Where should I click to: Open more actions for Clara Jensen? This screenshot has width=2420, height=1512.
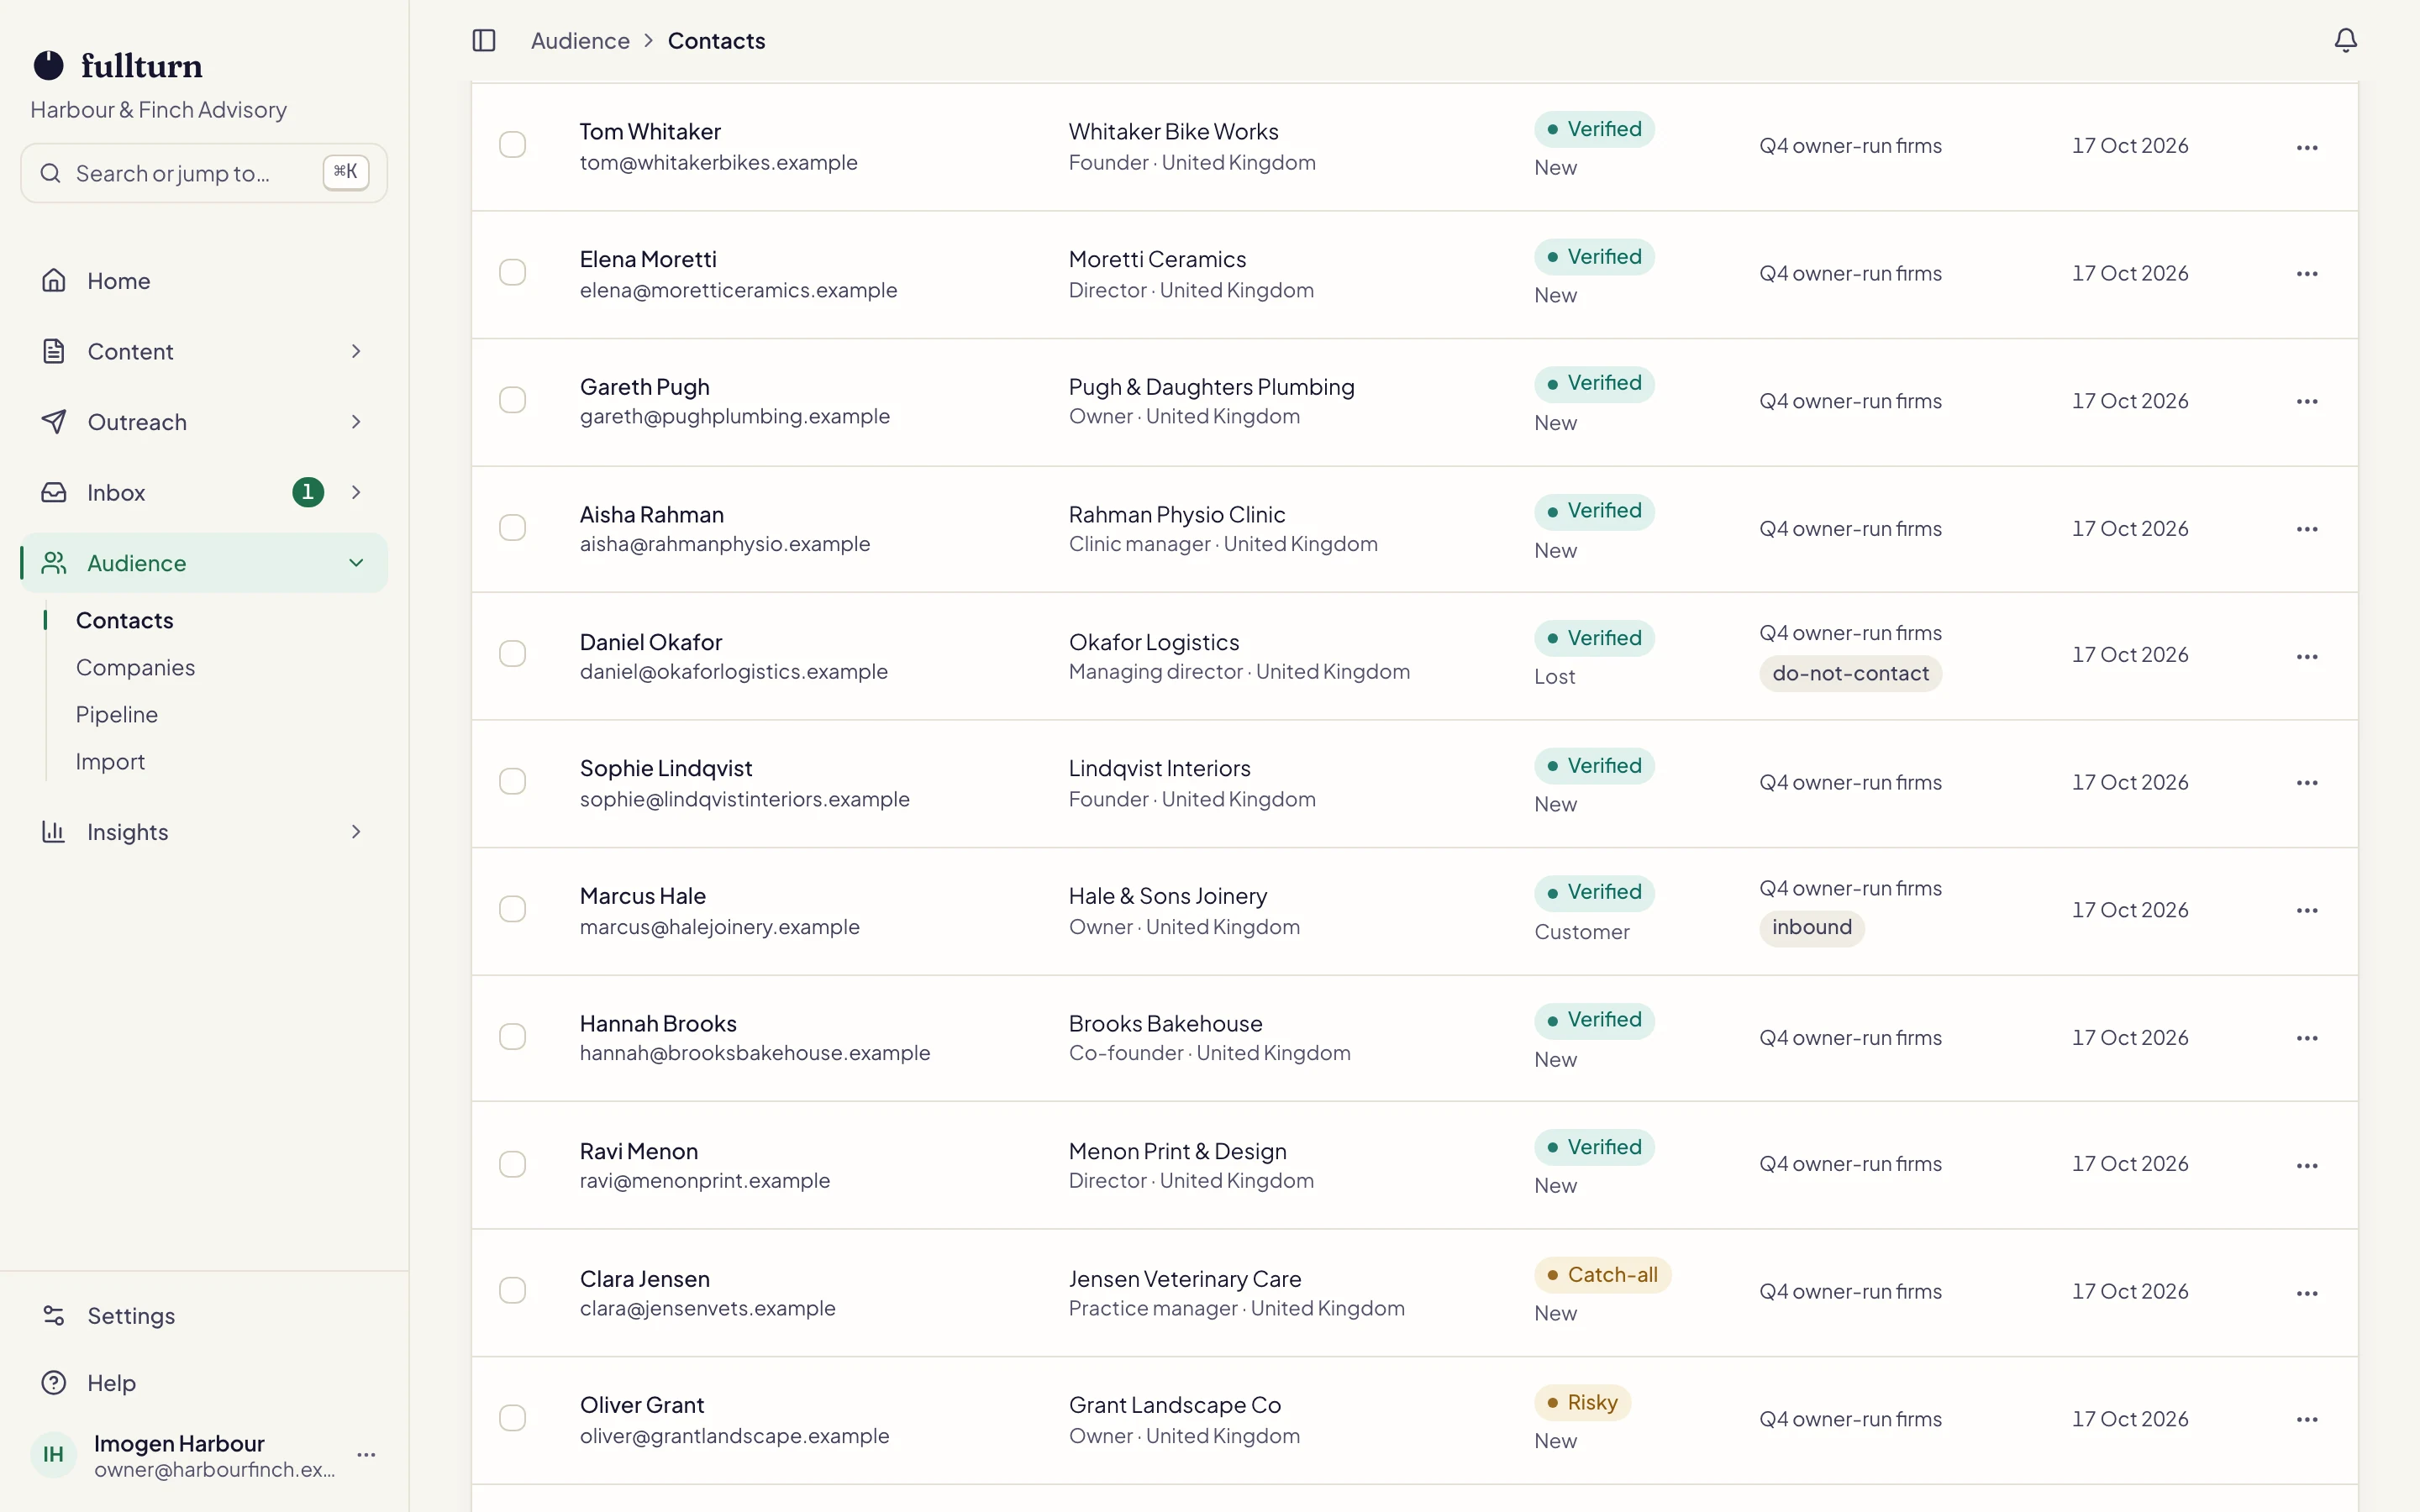(x=2307, y=1293)
